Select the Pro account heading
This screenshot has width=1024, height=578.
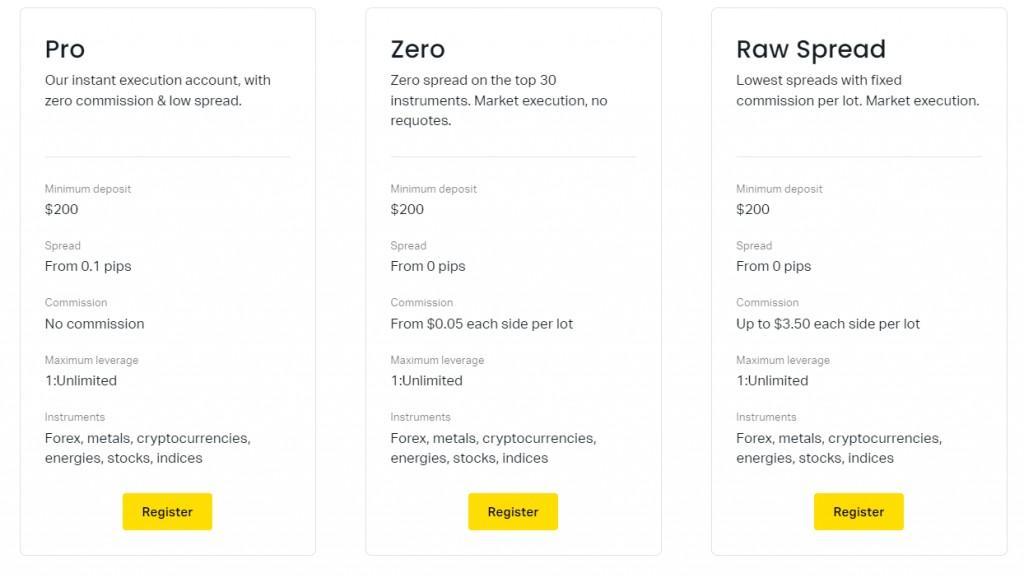65,49
